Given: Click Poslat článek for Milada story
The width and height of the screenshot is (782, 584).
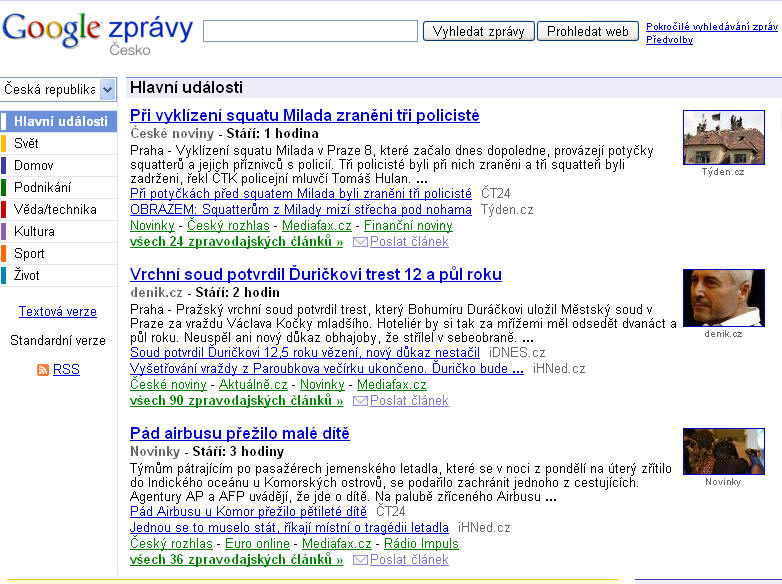Looking at the screenshot, I should pos(409,242).
